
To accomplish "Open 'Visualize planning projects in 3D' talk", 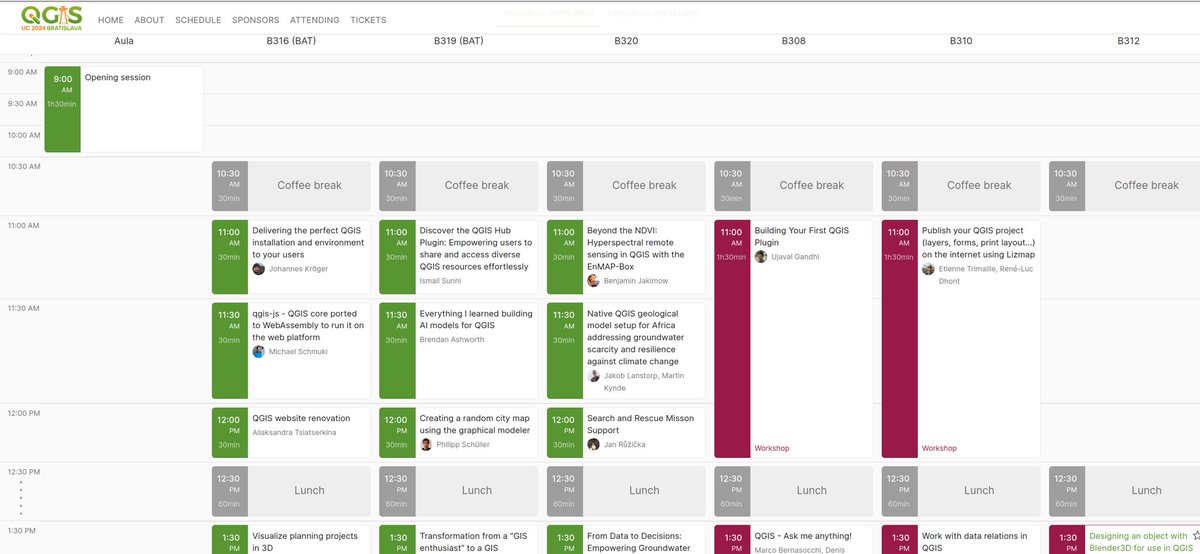I will coord(291,539).
